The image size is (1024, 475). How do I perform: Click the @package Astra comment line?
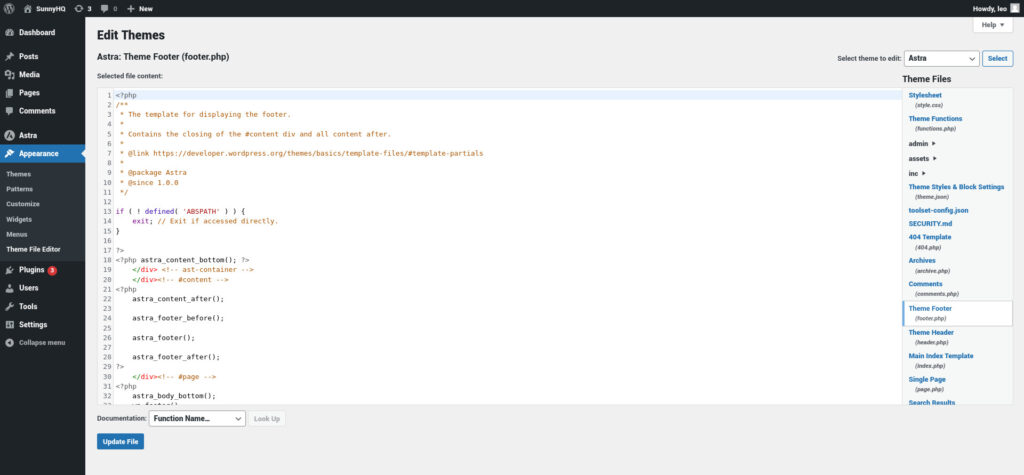pos(153,172)
